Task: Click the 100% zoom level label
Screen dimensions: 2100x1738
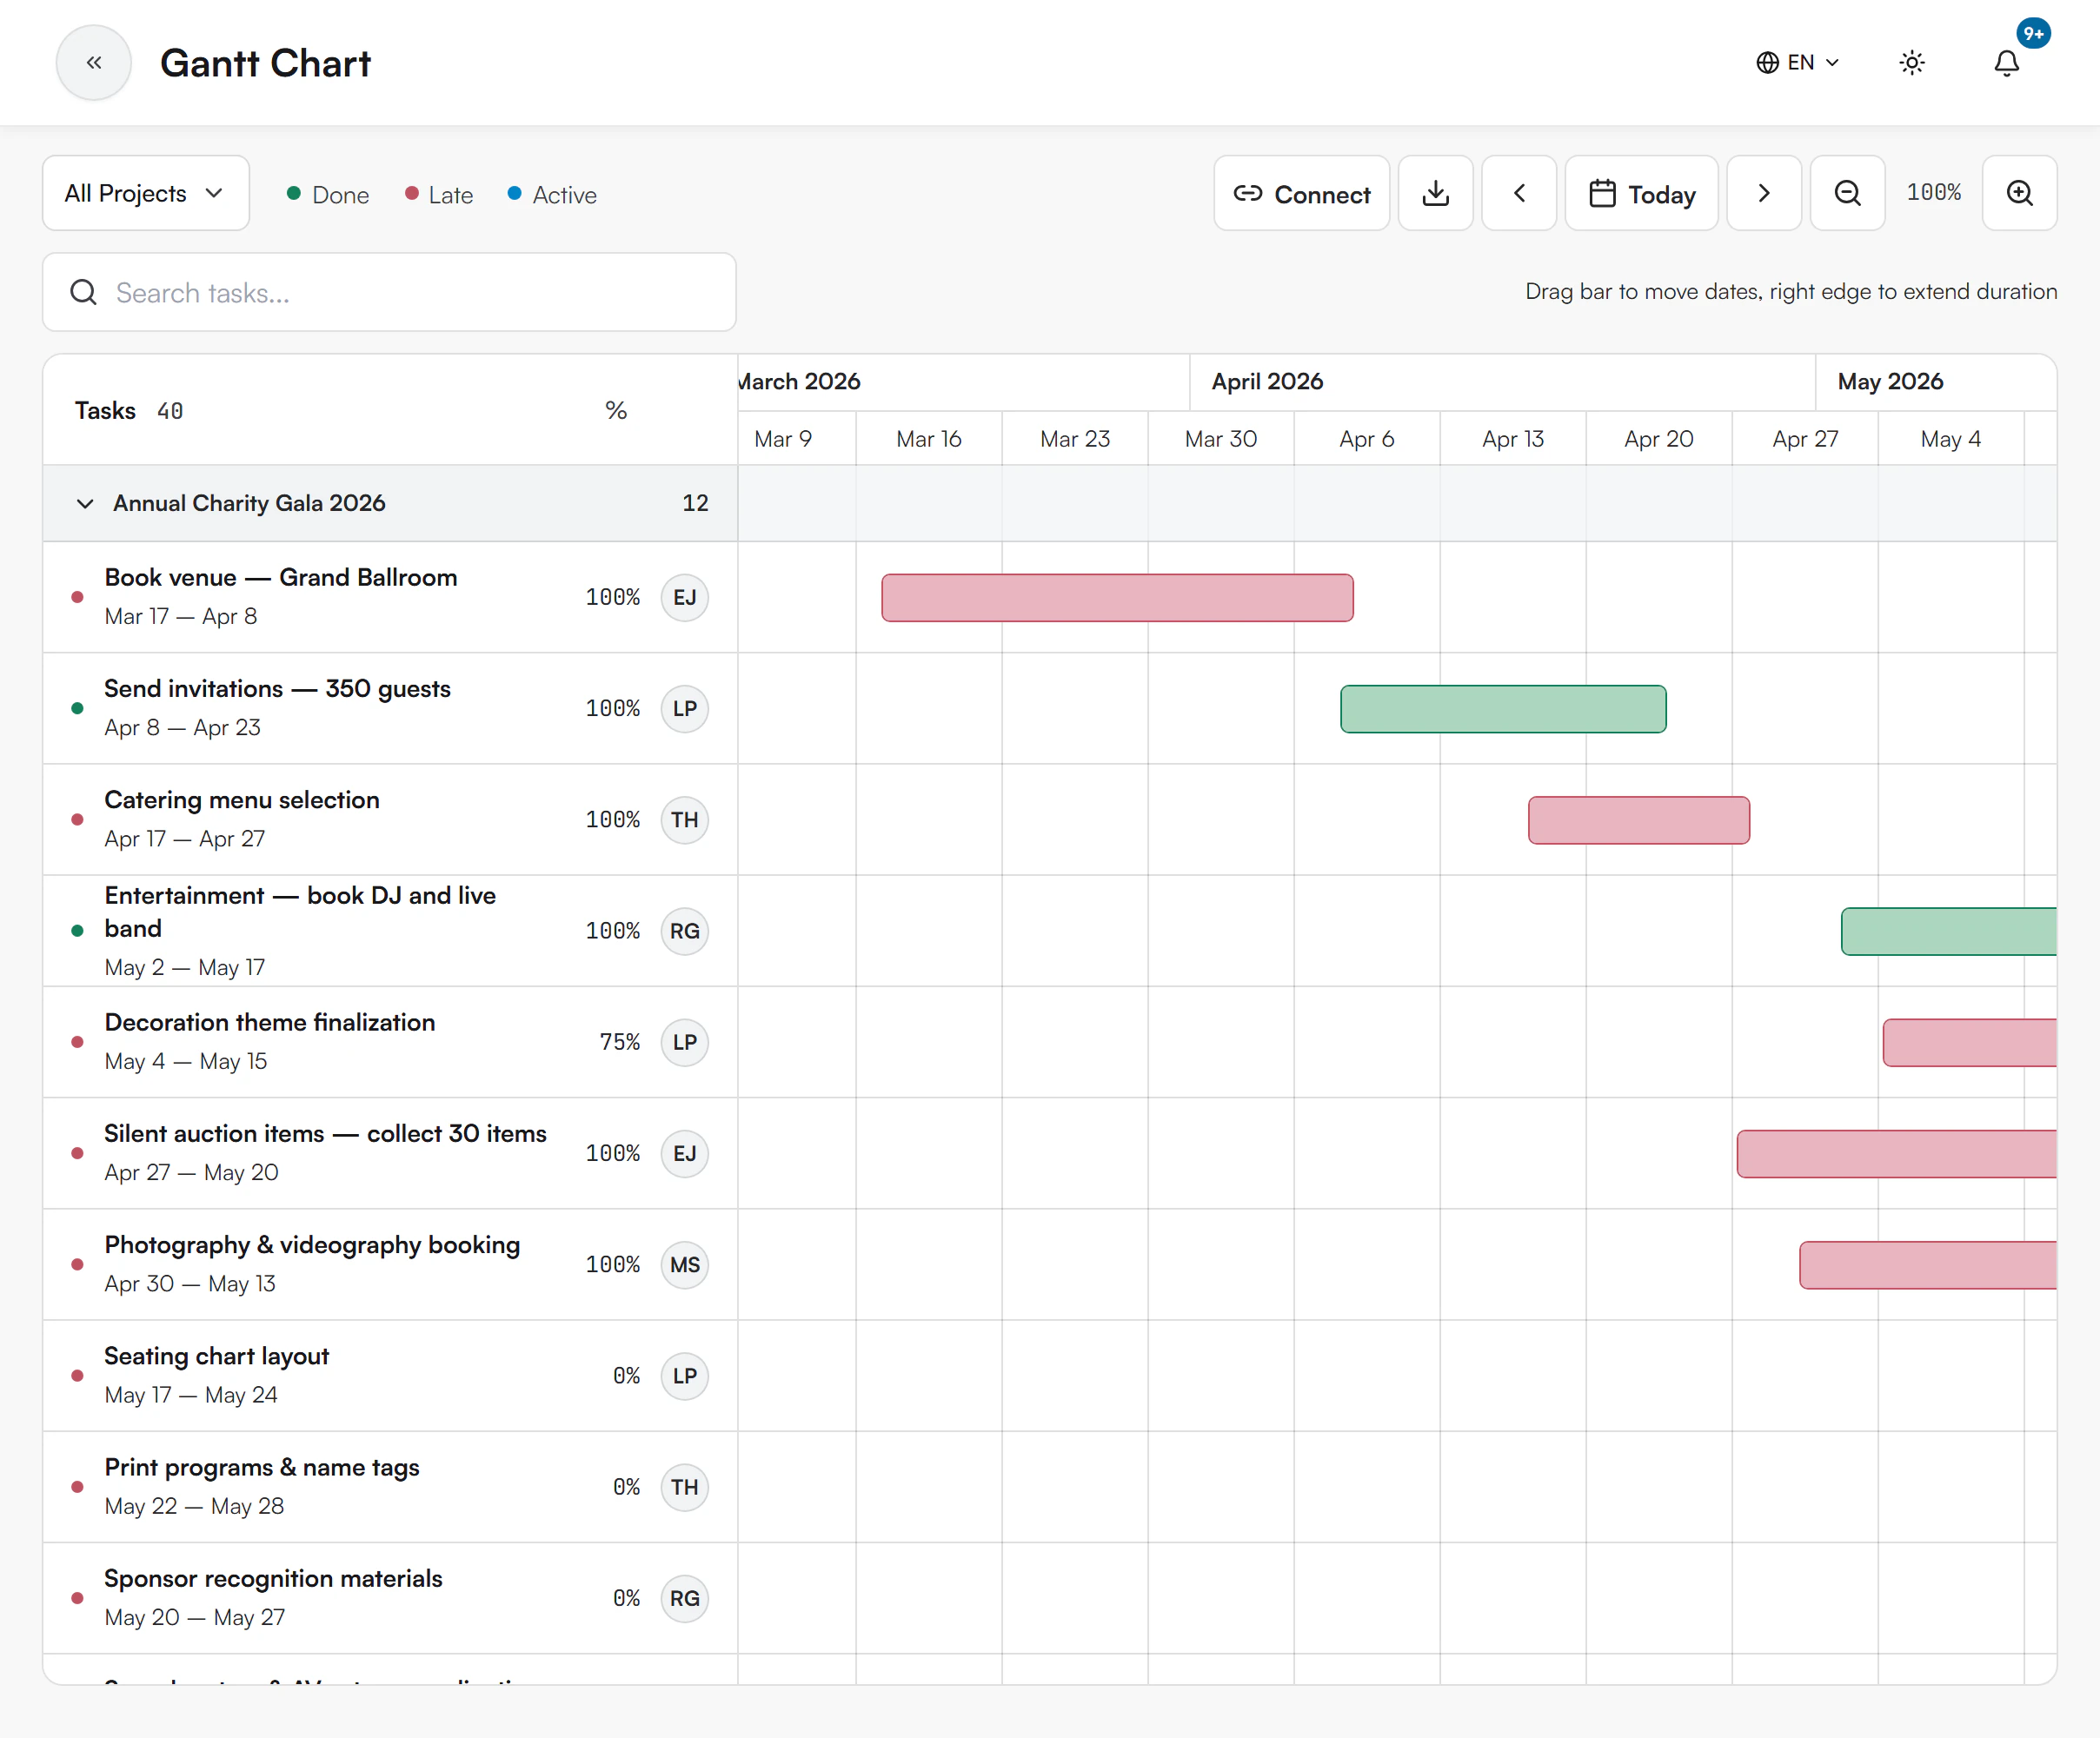Action: point(1934,193)
